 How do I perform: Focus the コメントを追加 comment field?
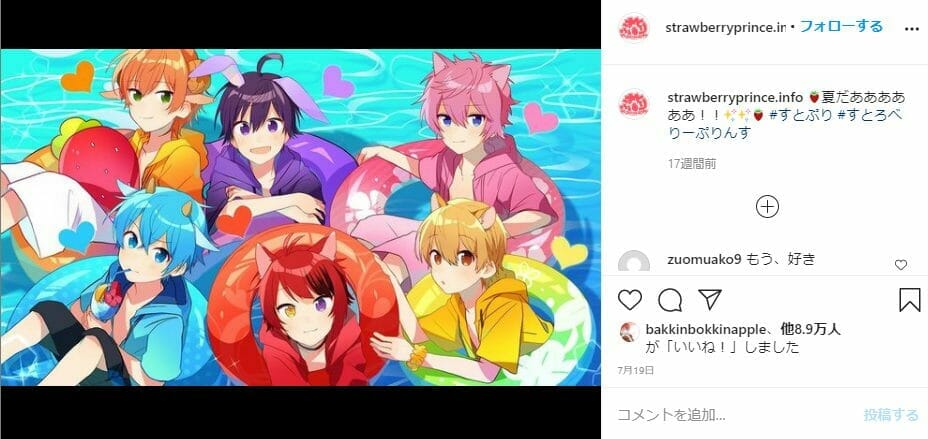pyautogui.click(x=737, y=415)
